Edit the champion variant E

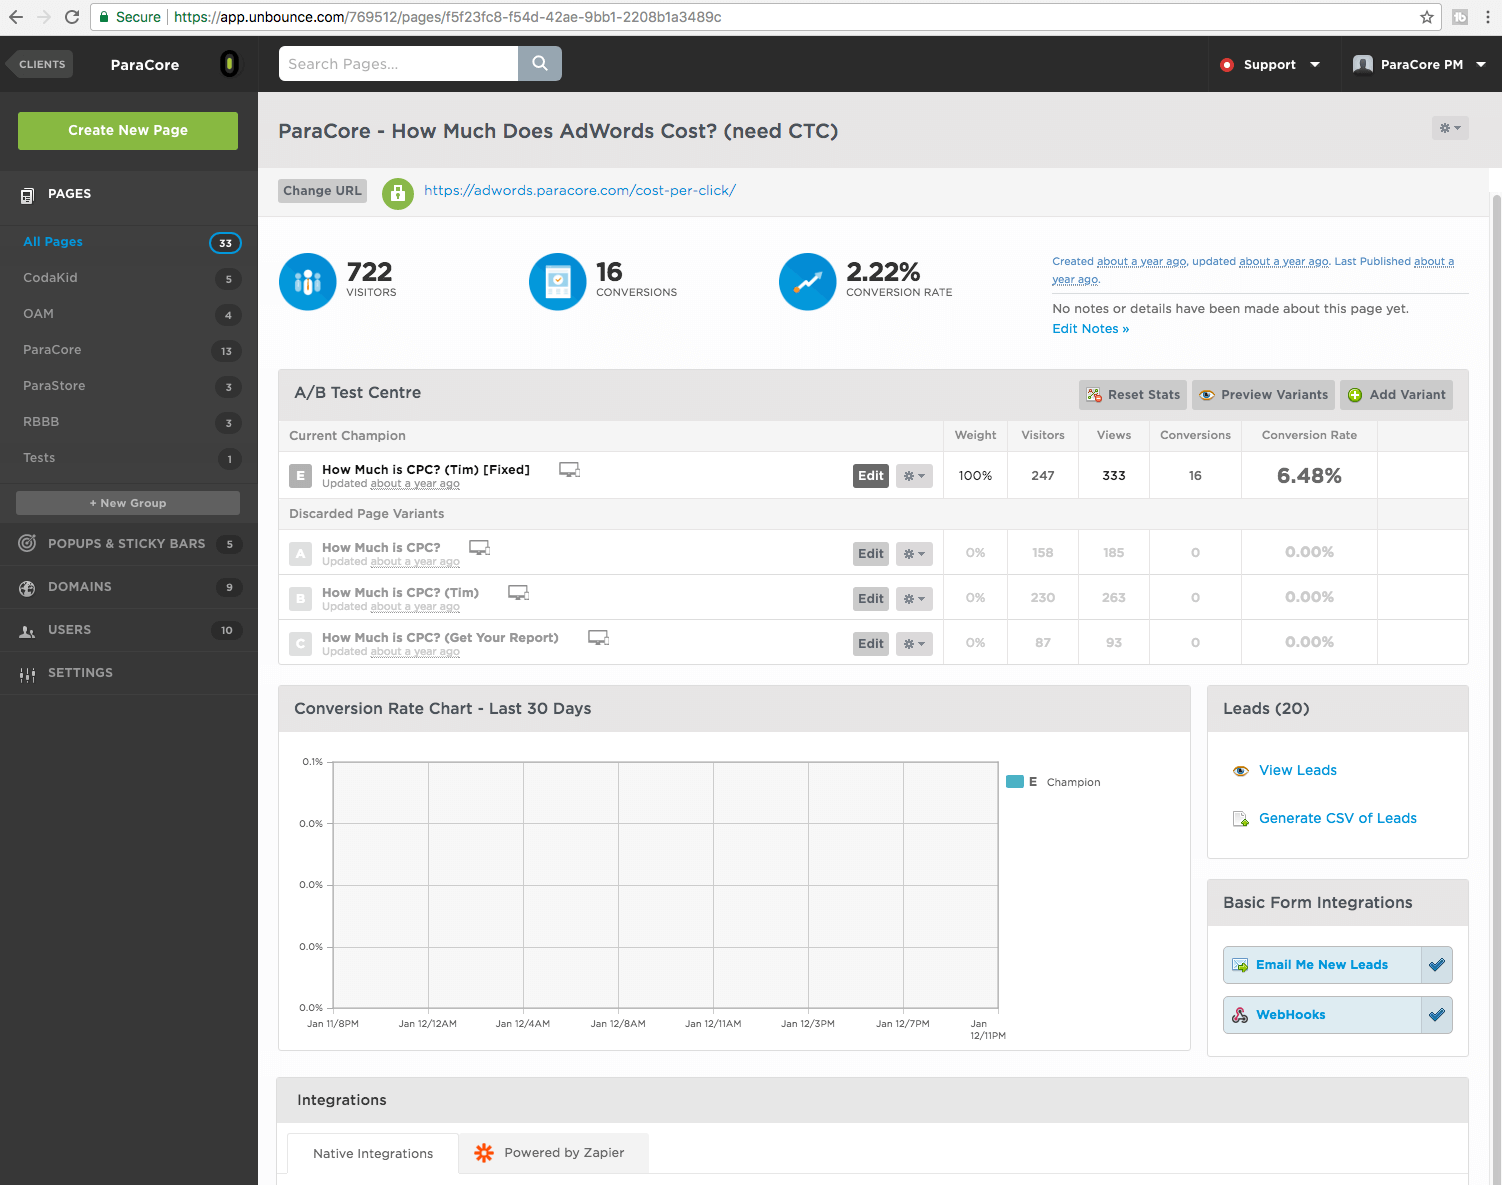[x=871, y=476]
